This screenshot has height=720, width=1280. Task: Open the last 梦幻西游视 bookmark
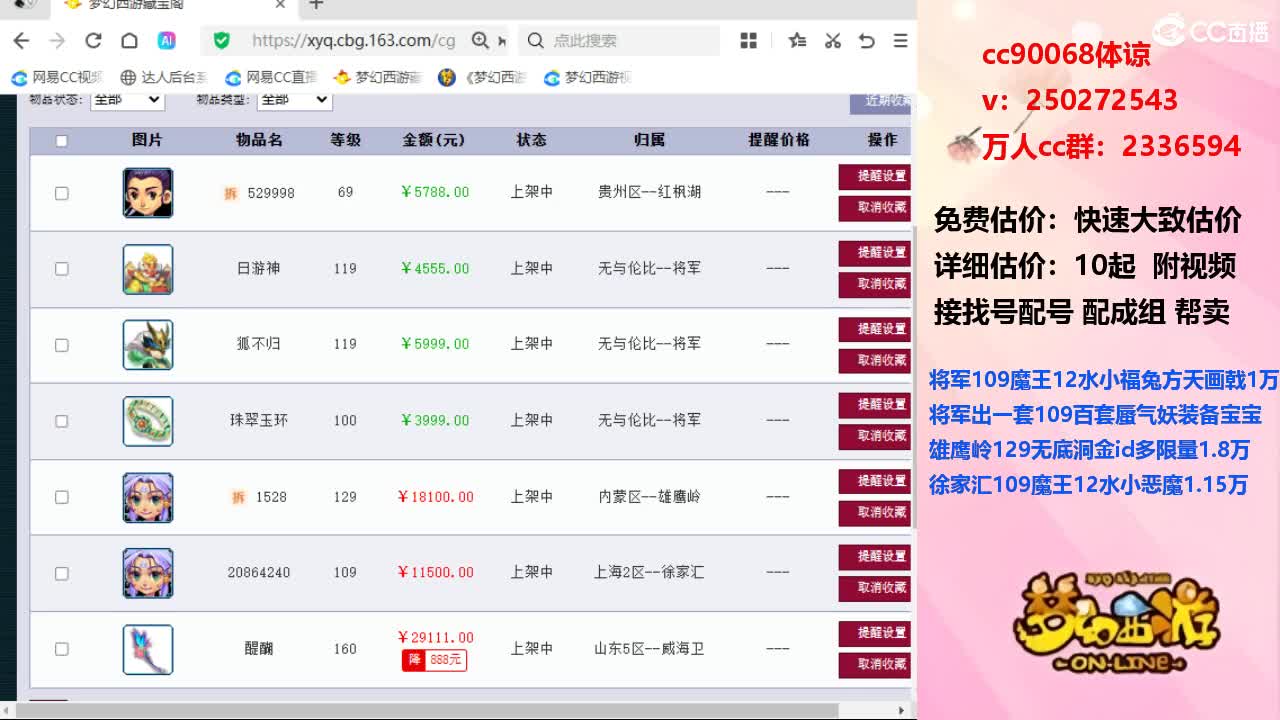click(x=588, y=77)
